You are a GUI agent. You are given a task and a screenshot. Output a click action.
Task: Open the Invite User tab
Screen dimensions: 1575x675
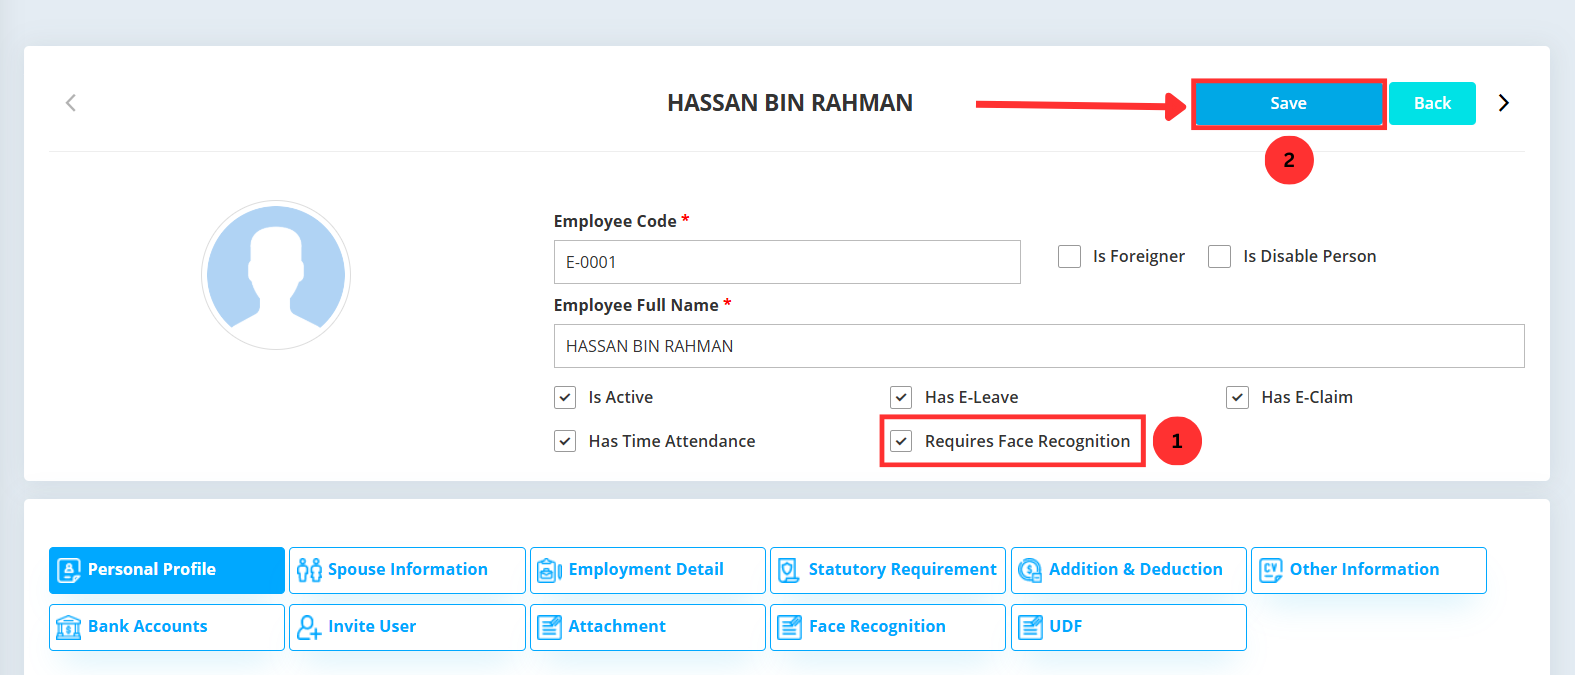[407, 627]
